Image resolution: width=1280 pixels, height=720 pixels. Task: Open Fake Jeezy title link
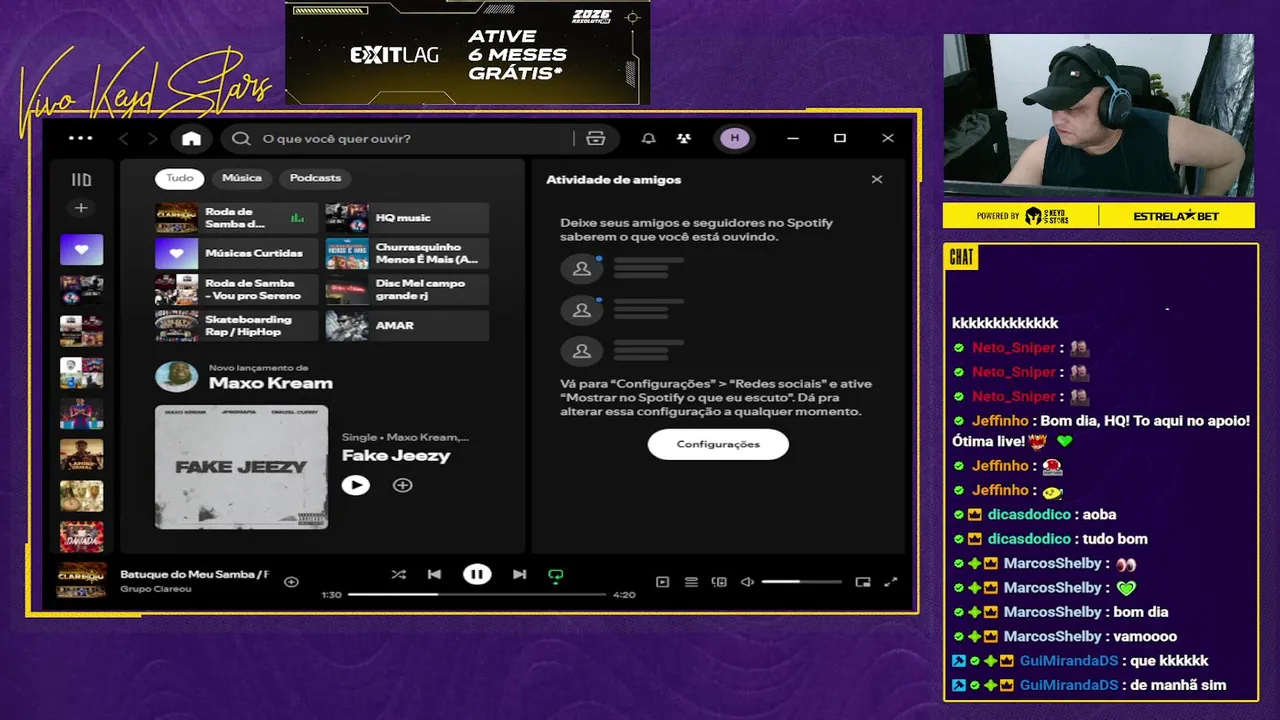pyautogui.click(x=396, y=455)
